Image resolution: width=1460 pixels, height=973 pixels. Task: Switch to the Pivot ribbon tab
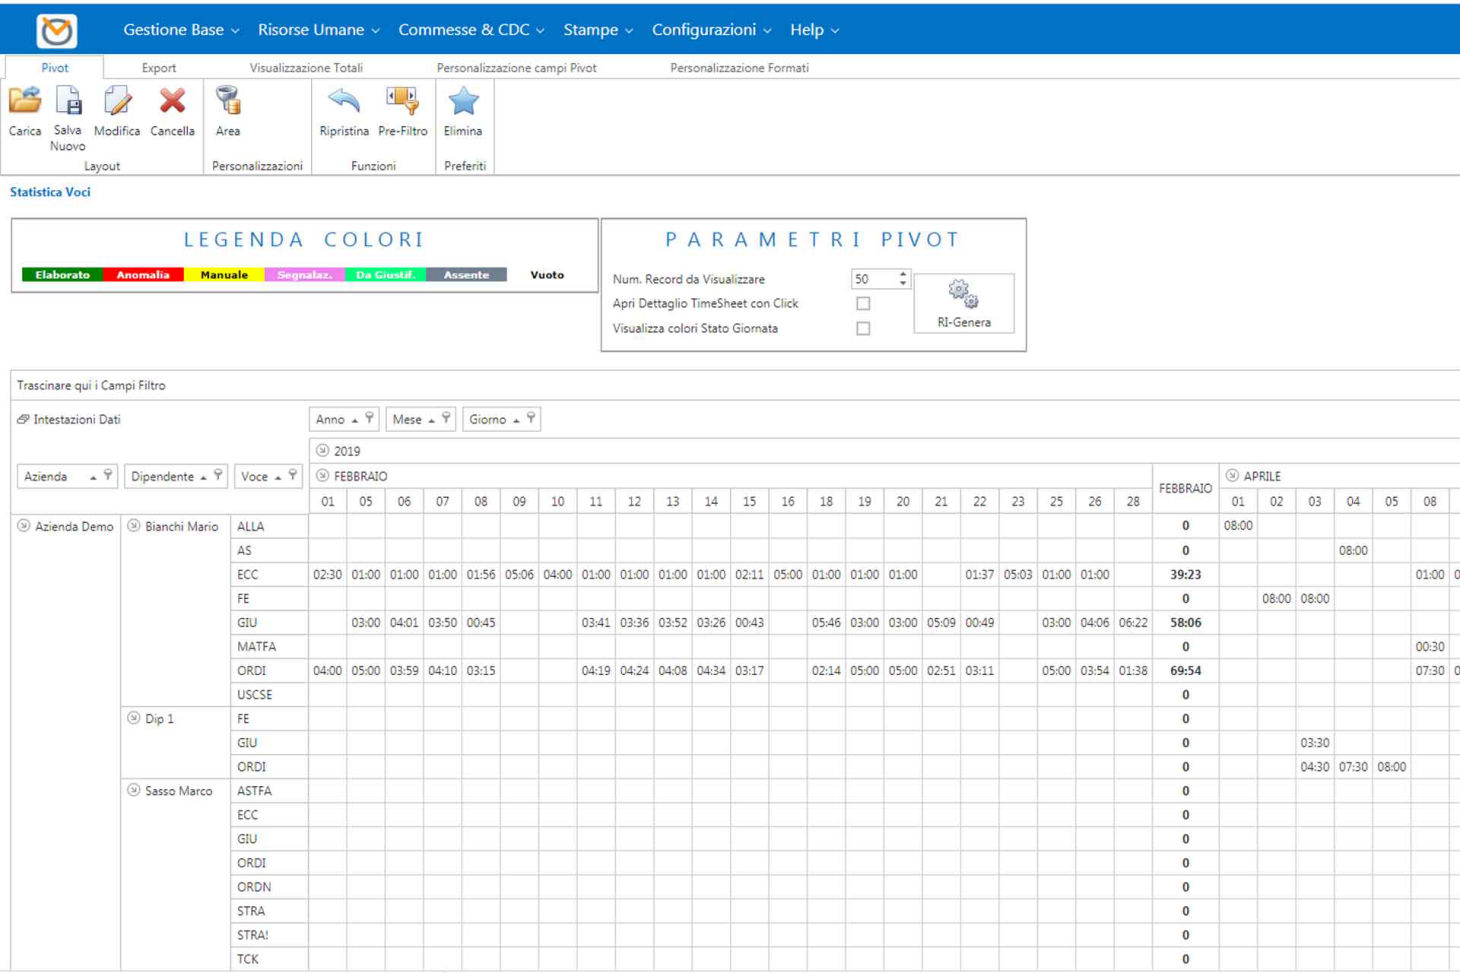55,68
